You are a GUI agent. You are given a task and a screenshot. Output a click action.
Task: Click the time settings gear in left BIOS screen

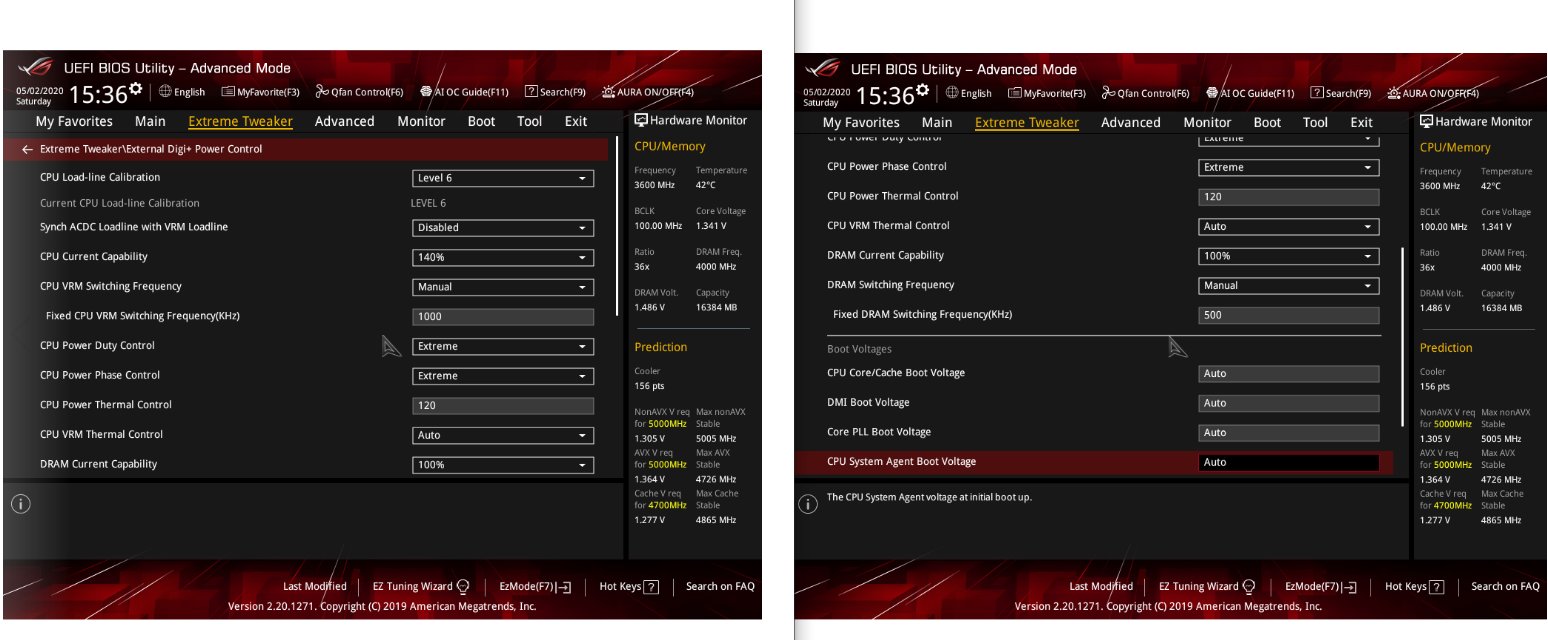[x=137, y=89]
